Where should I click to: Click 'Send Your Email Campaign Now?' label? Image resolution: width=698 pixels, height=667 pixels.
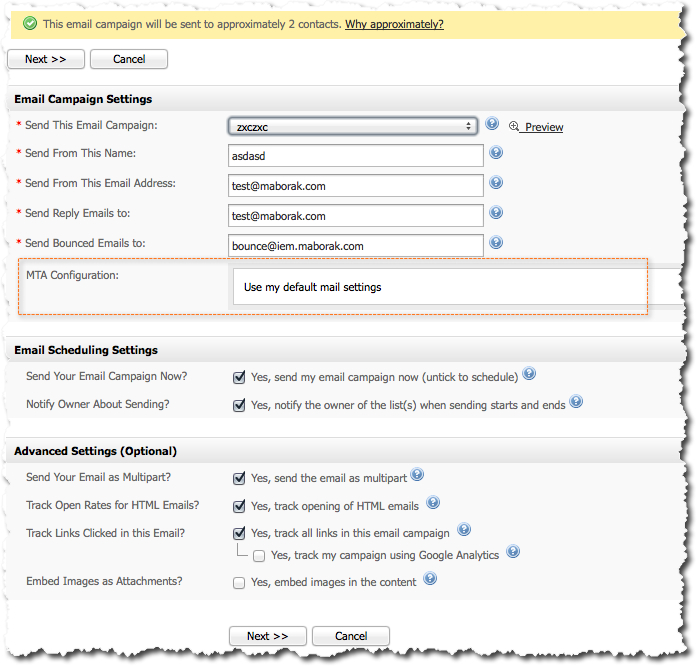107,376
